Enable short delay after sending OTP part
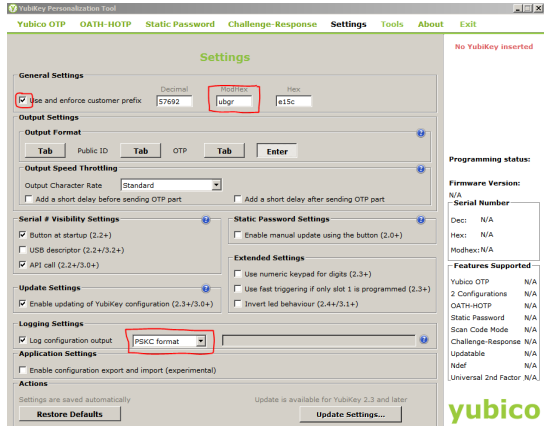Screen dimensions: 550x432 [x=237, y=199]
